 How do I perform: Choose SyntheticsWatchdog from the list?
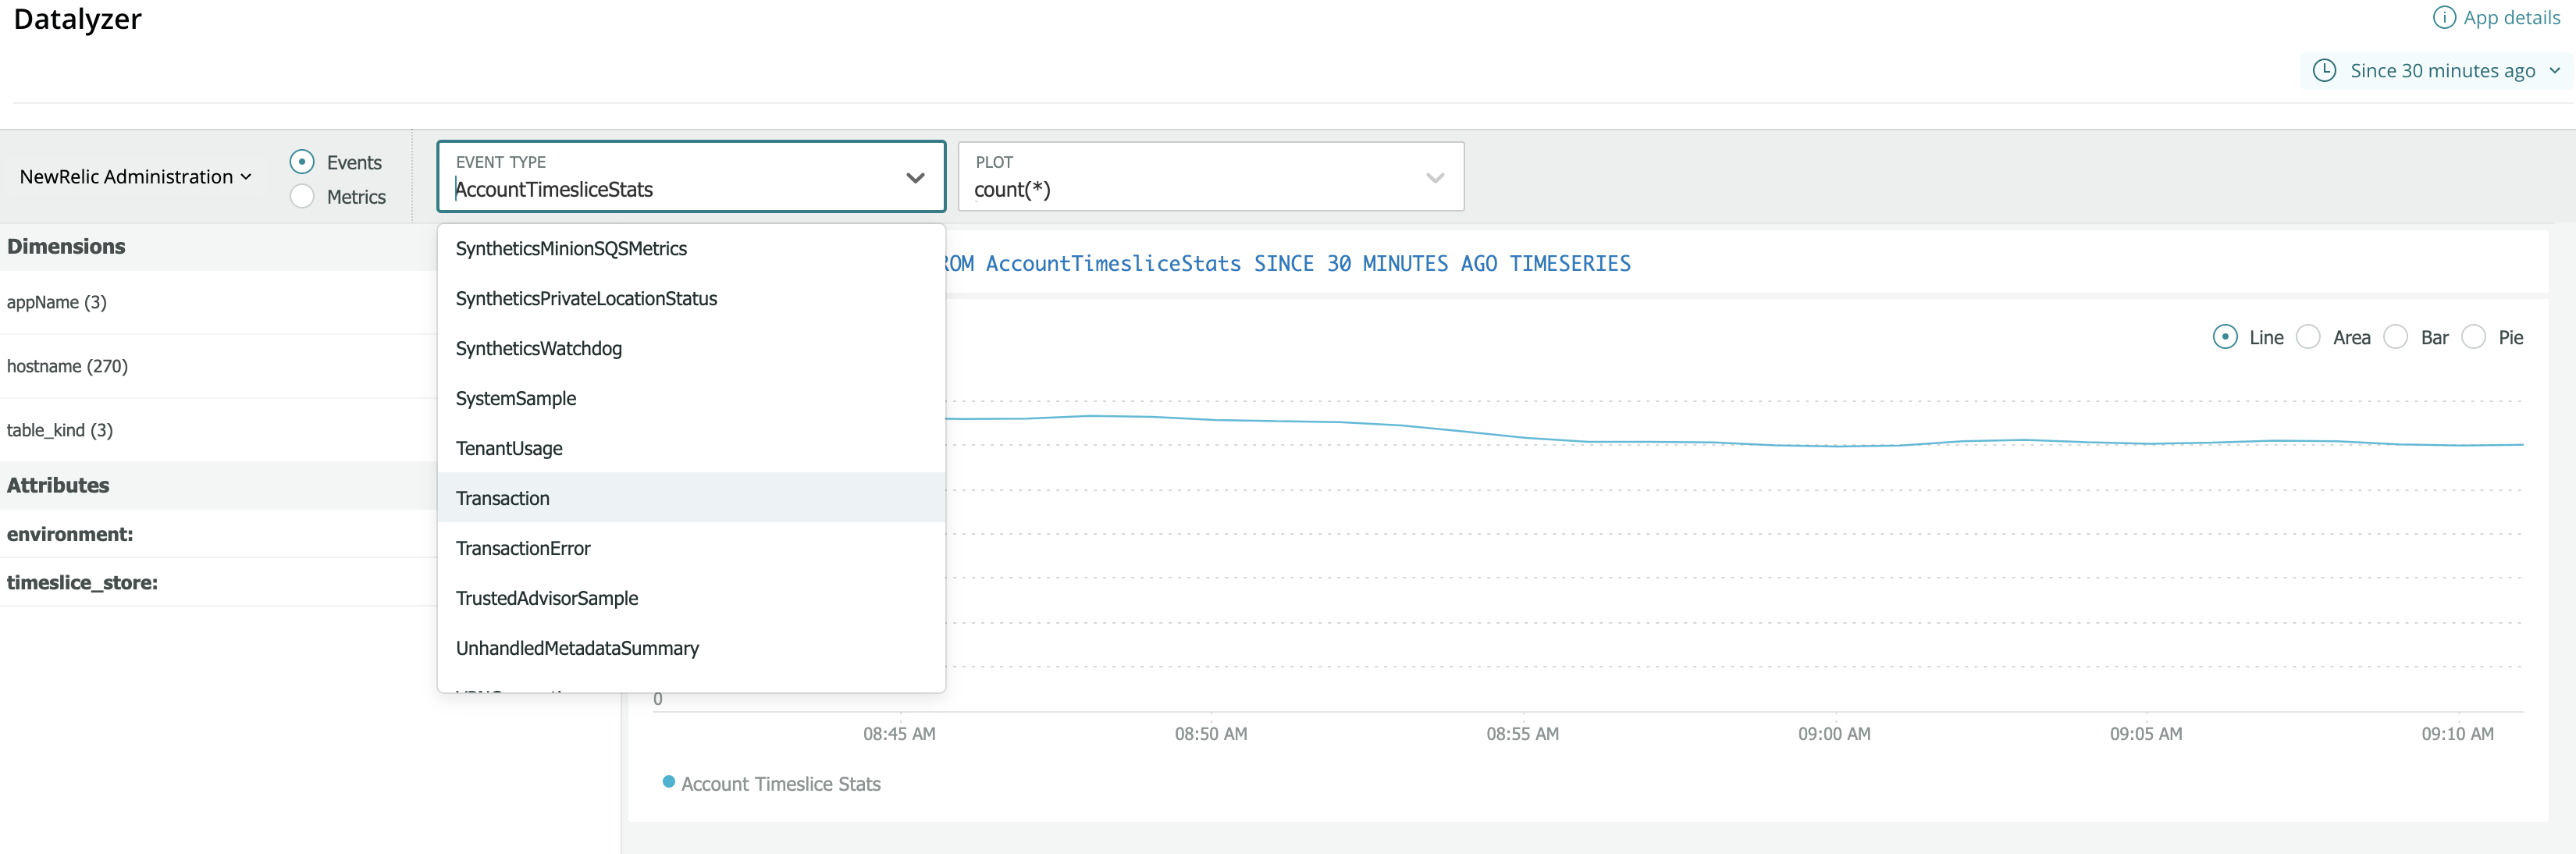(x=691, y=348)
